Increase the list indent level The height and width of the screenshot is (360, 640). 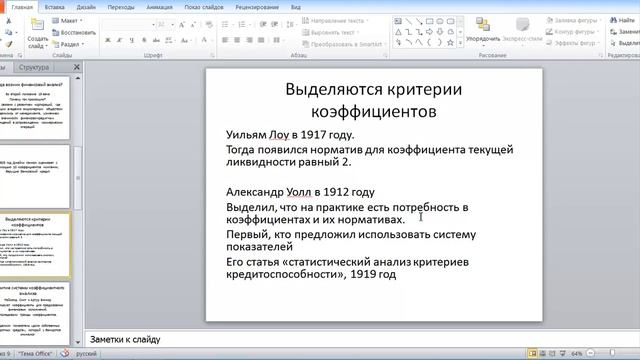(275, 25)
